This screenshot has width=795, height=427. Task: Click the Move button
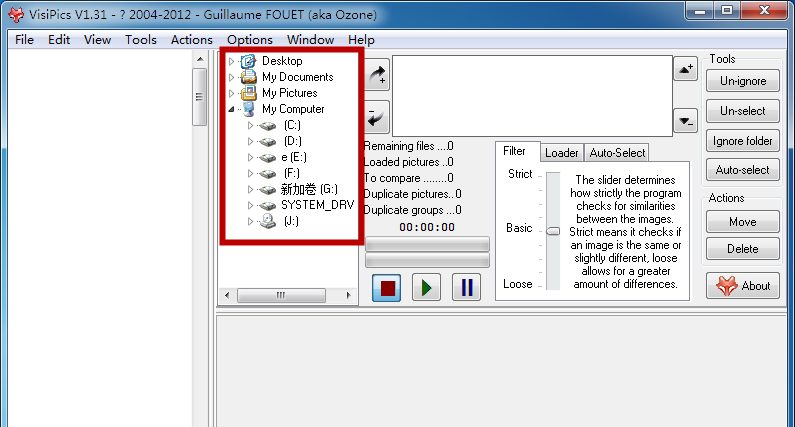743,222
